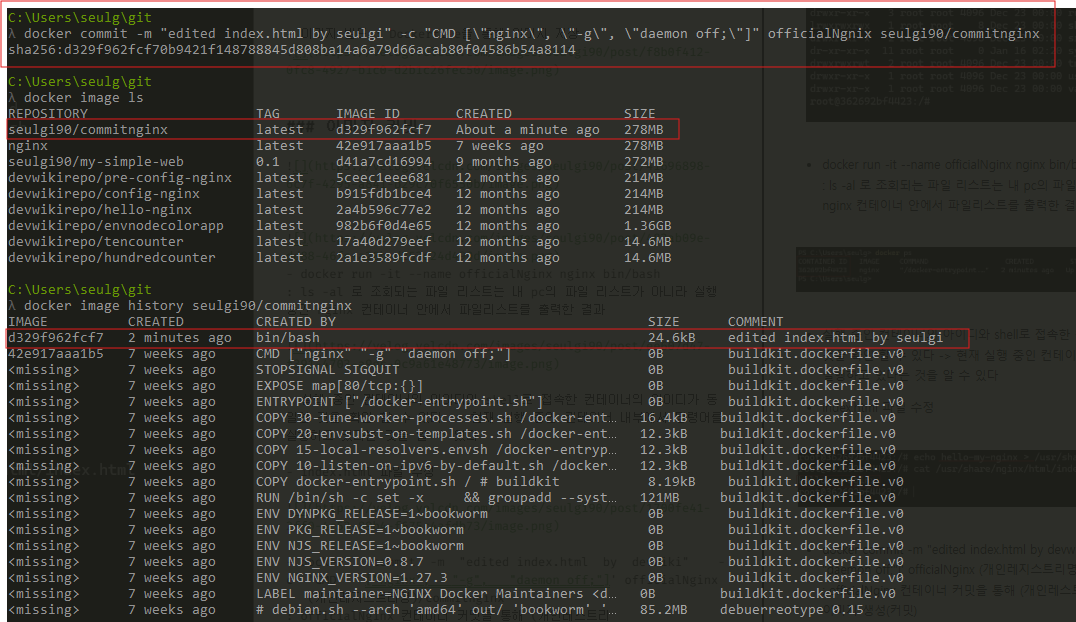Click tag value 0.1
This screenshot has width=1076, height=622.
(x=268, y=161)
